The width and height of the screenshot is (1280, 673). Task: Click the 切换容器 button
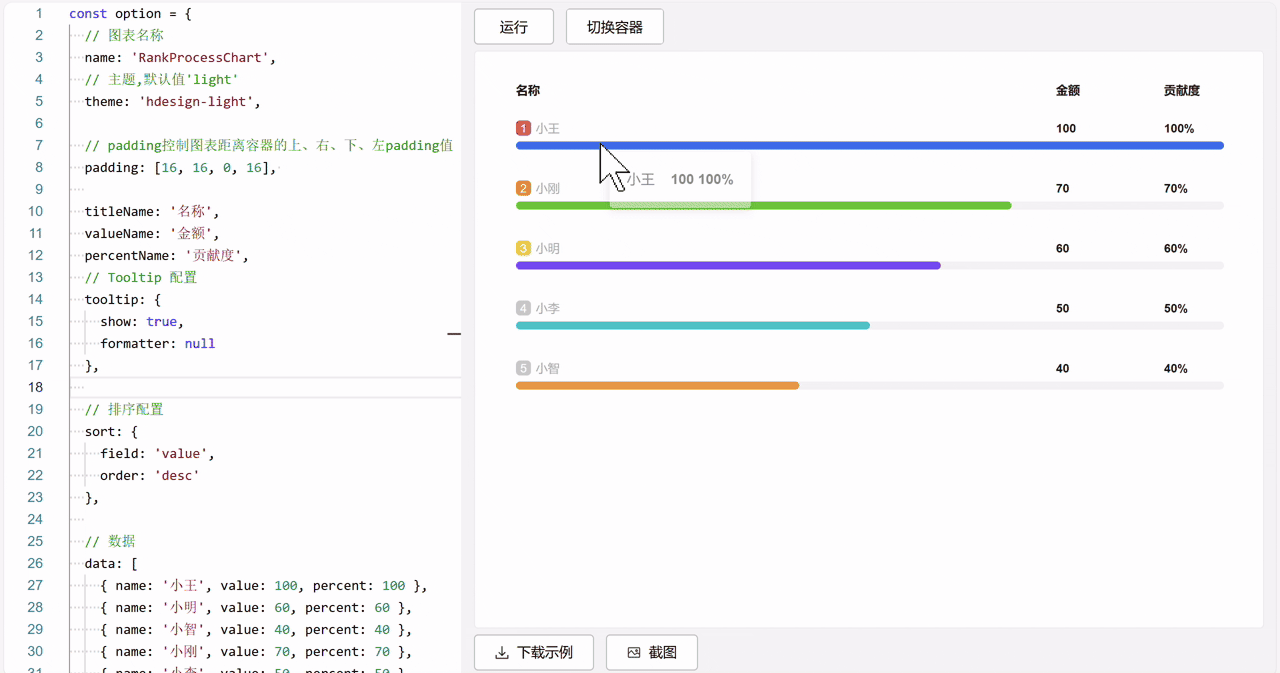(x=614, y=26)
